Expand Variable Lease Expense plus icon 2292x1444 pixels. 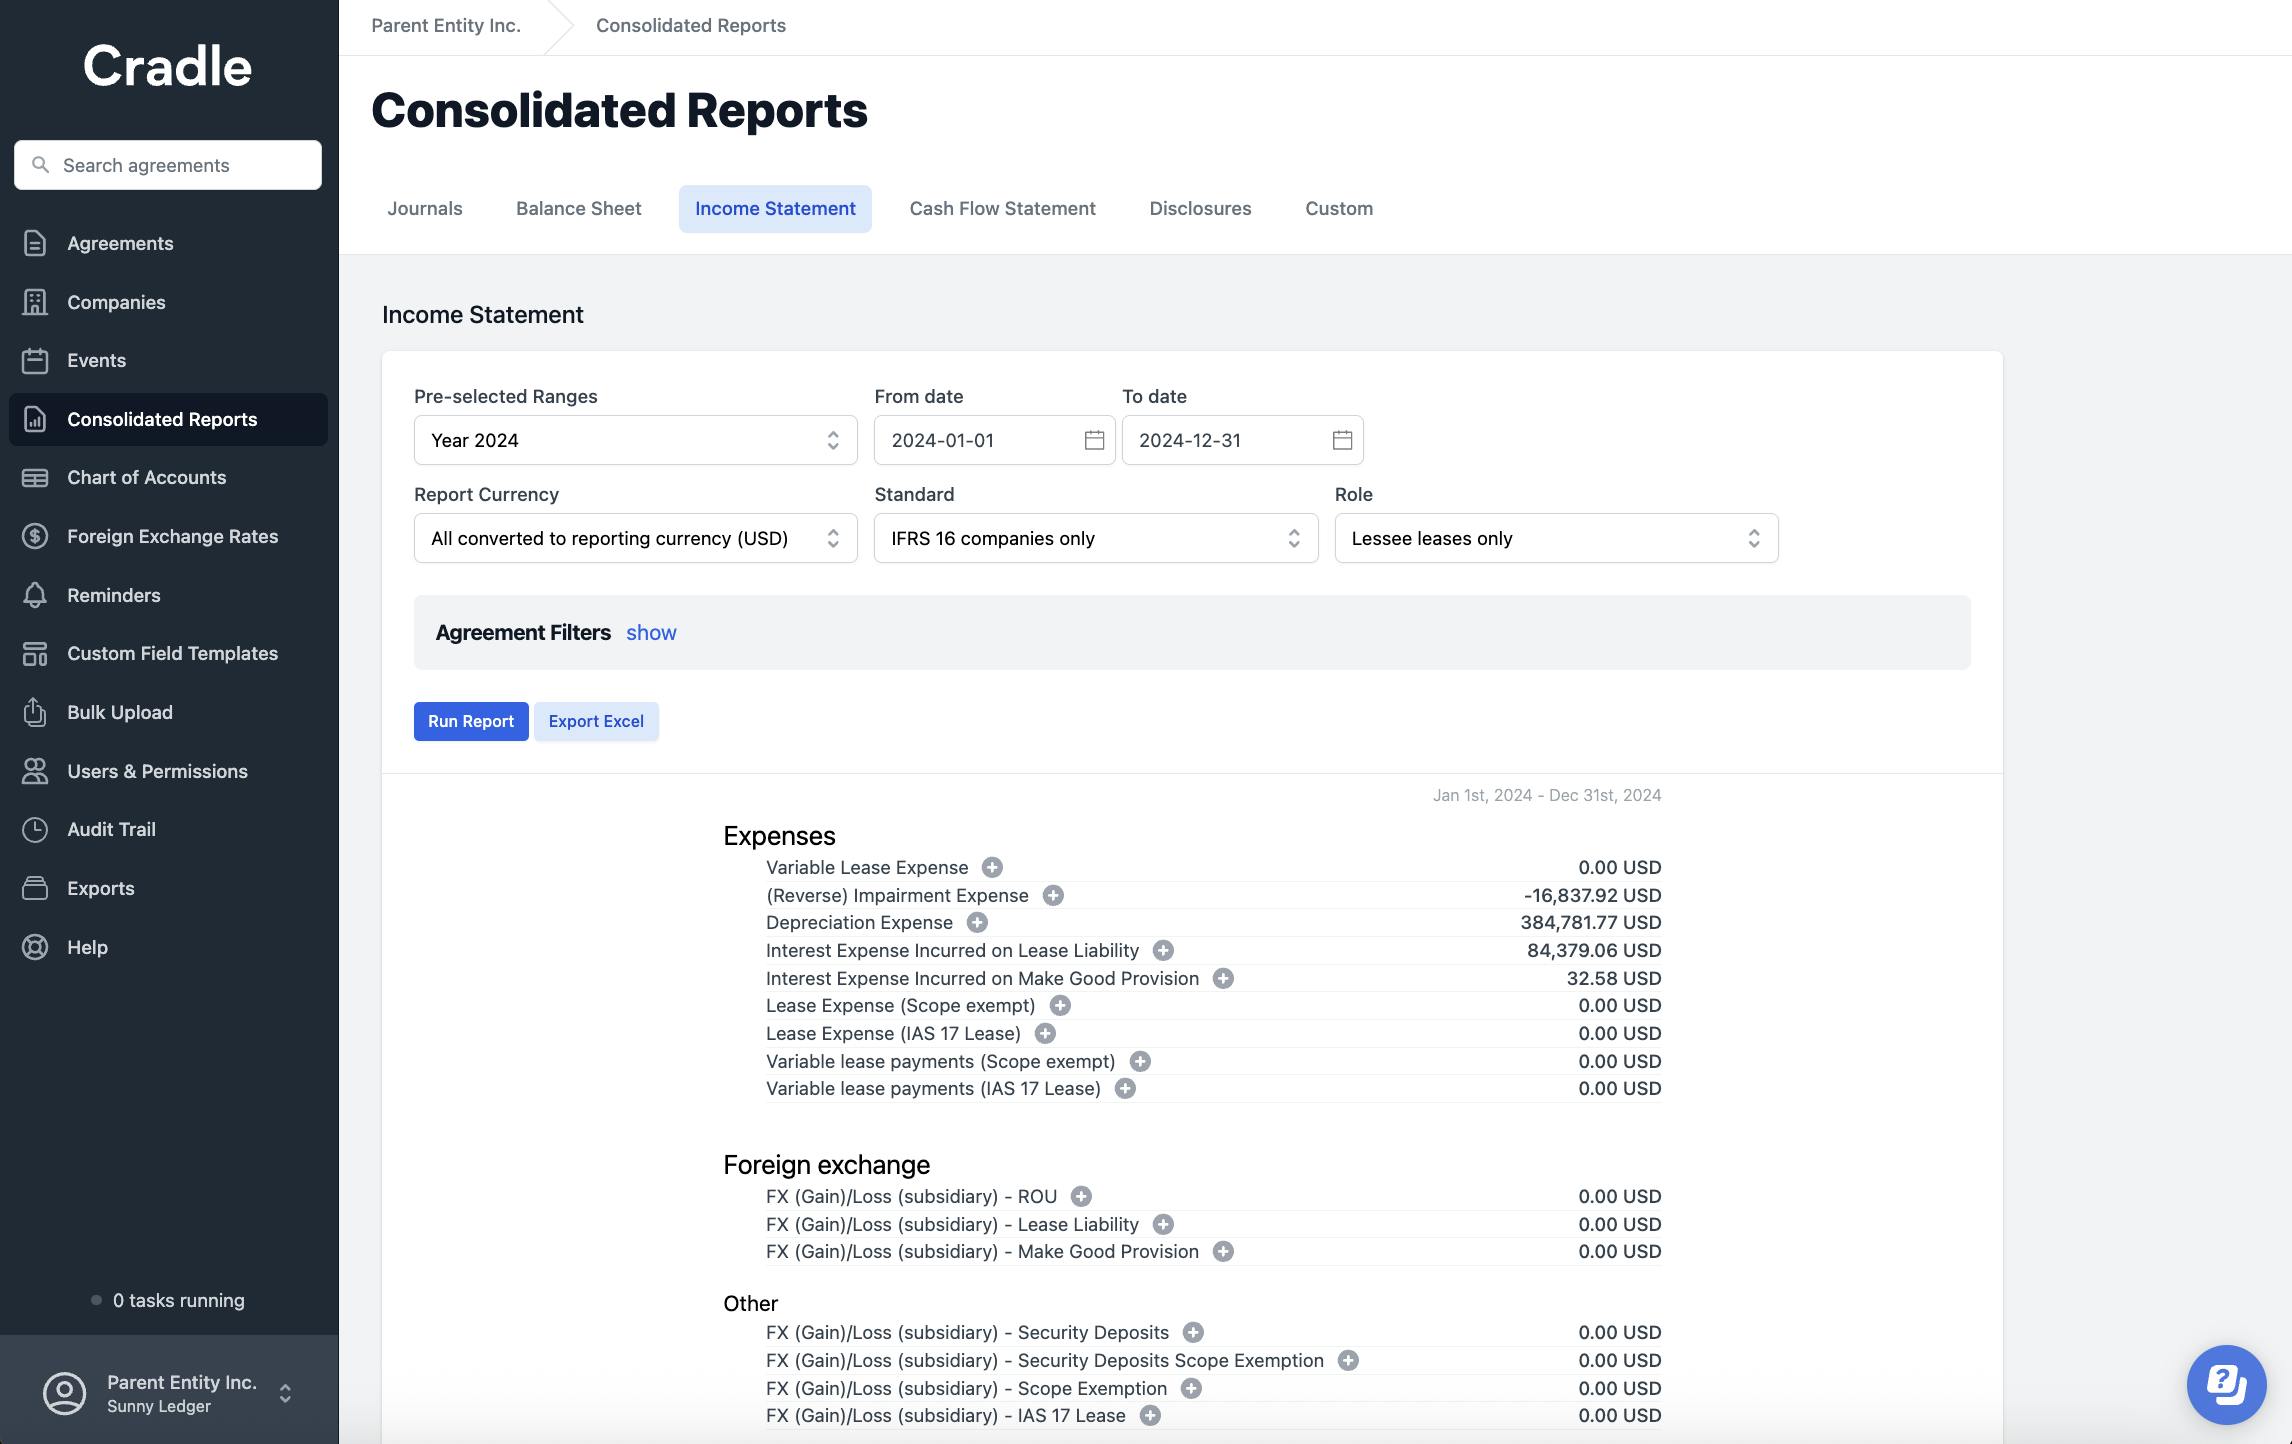click(x=992, y=867)
